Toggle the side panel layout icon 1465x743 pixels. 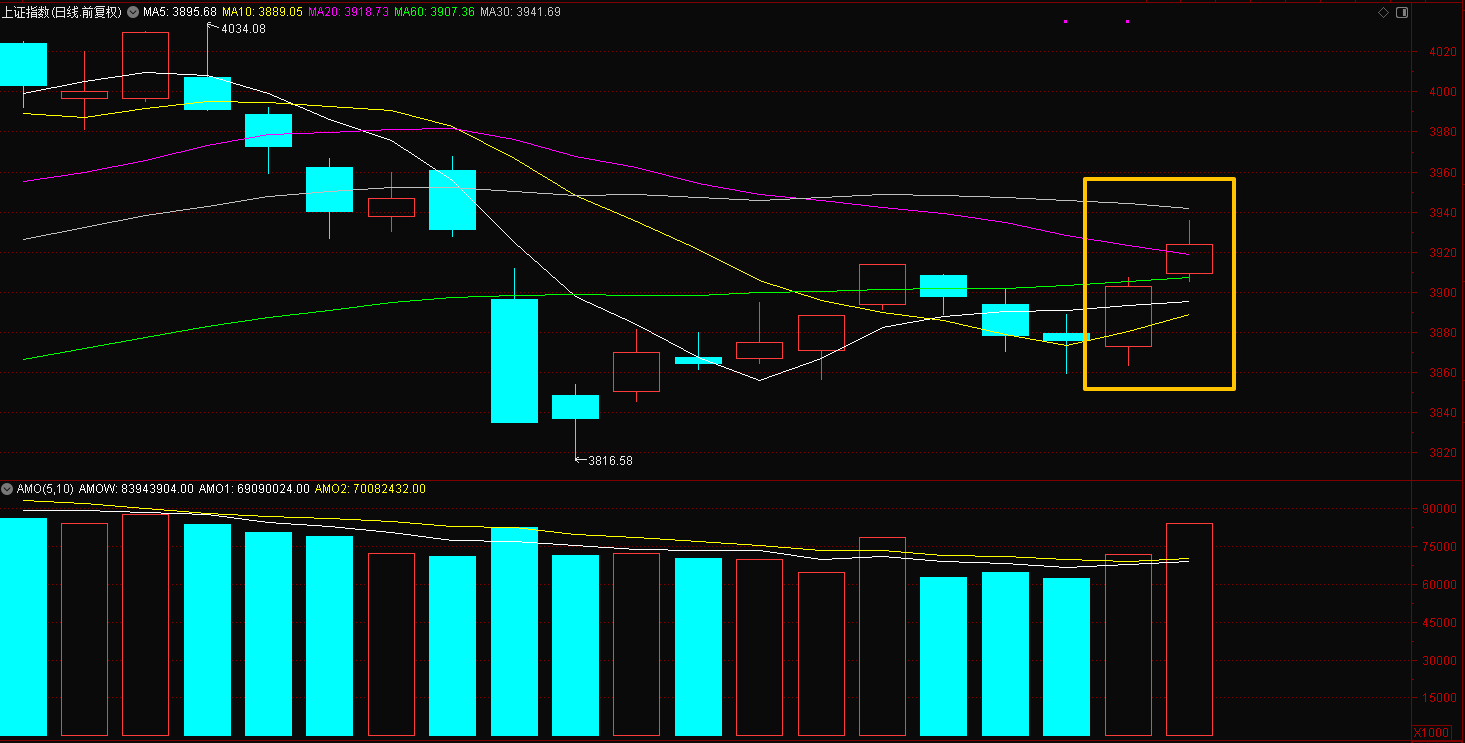(x=1401, y=12)
